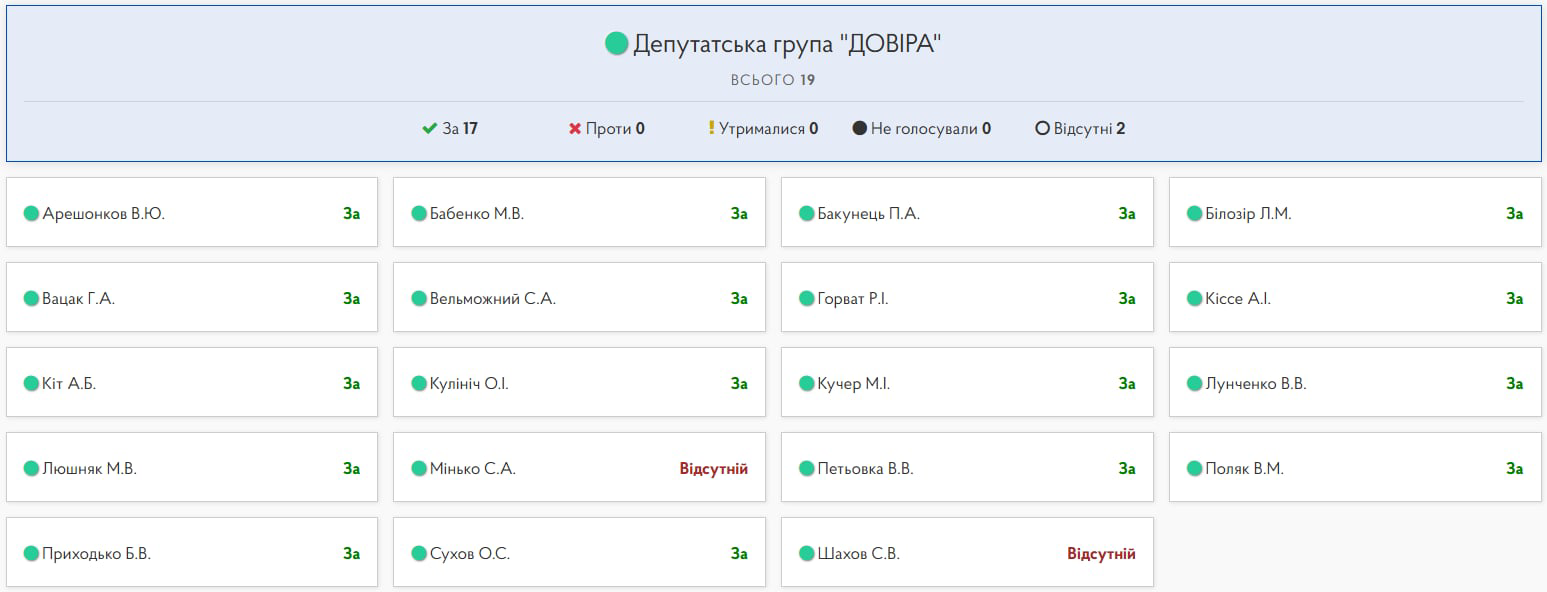Open the Сухов О.С. deputy card
The height and width of the screenshot is (592, 1547).
[579, 553]
